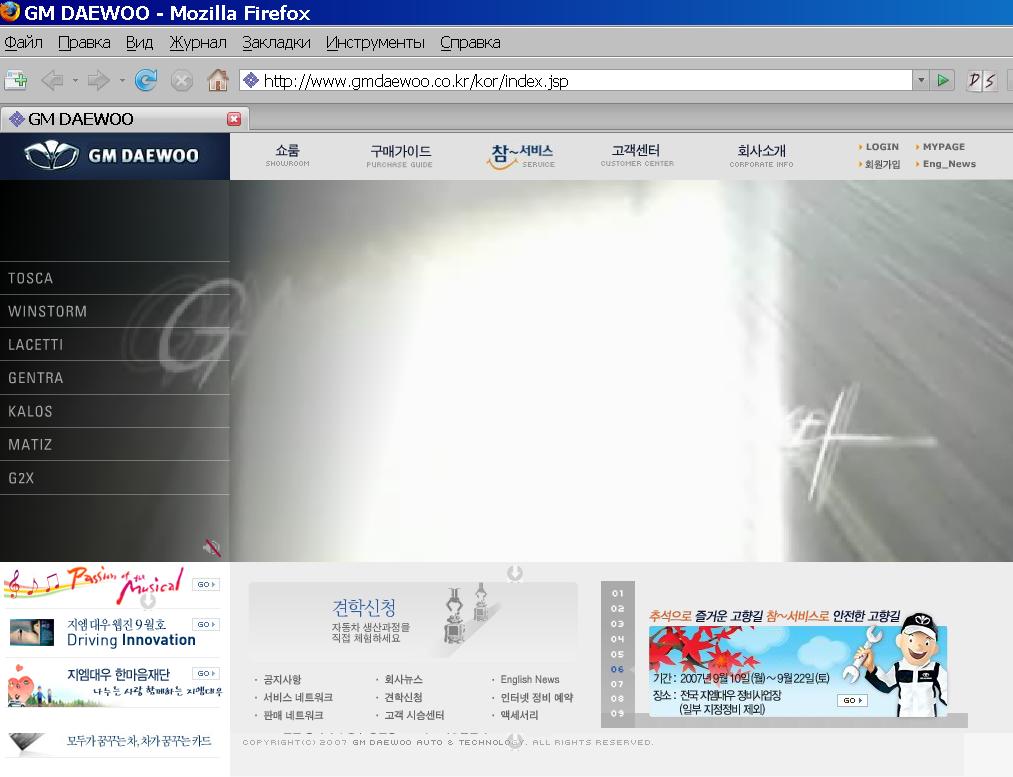The image size is (1013, 777).
Task: Click the site favicon in address bar
Action: coord(251,80)
